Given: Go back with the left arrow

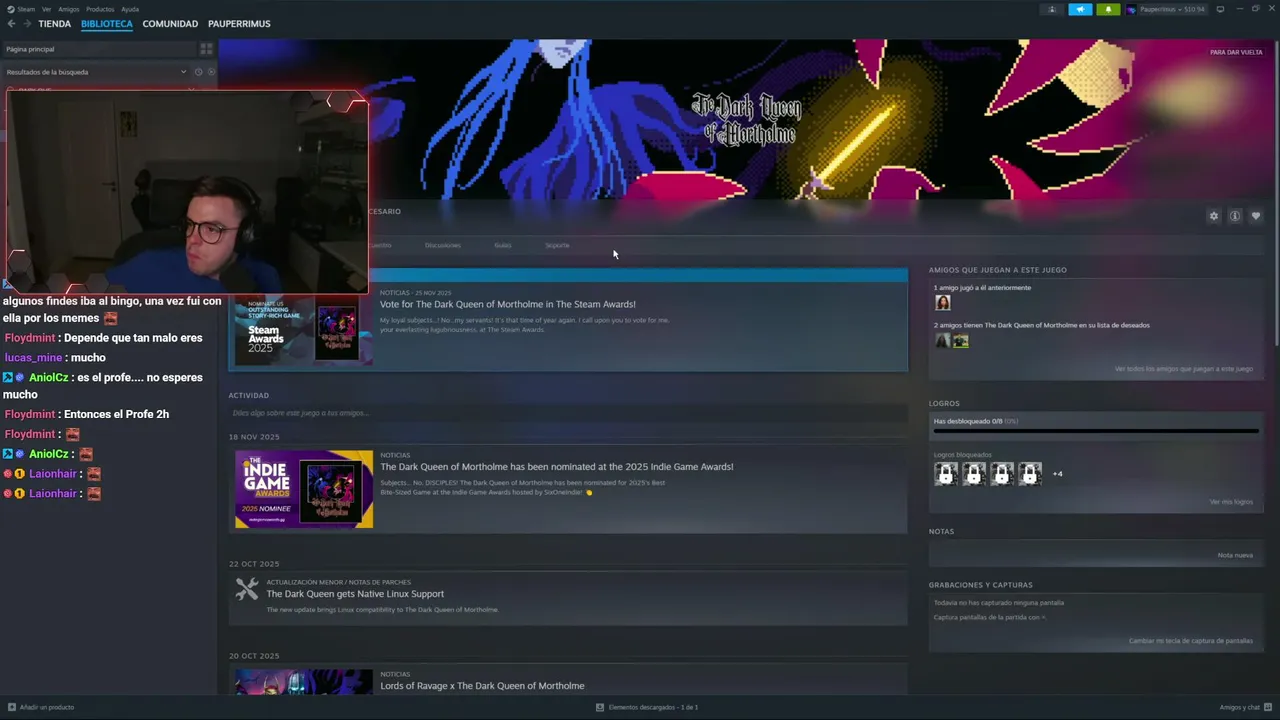Looking at the screenshot, I should coord(12,23).
